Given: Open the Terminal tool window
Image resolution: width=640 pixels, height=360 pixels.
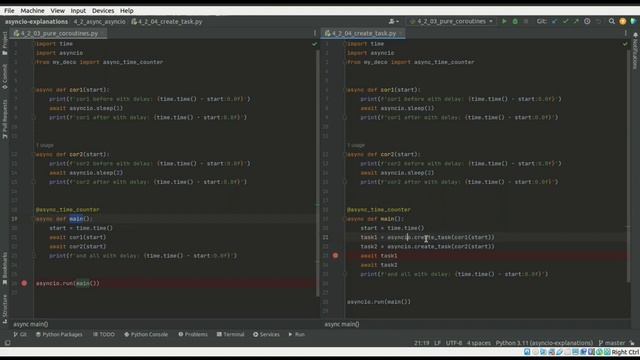Looking at the screenshot, I should coord(231,334).
